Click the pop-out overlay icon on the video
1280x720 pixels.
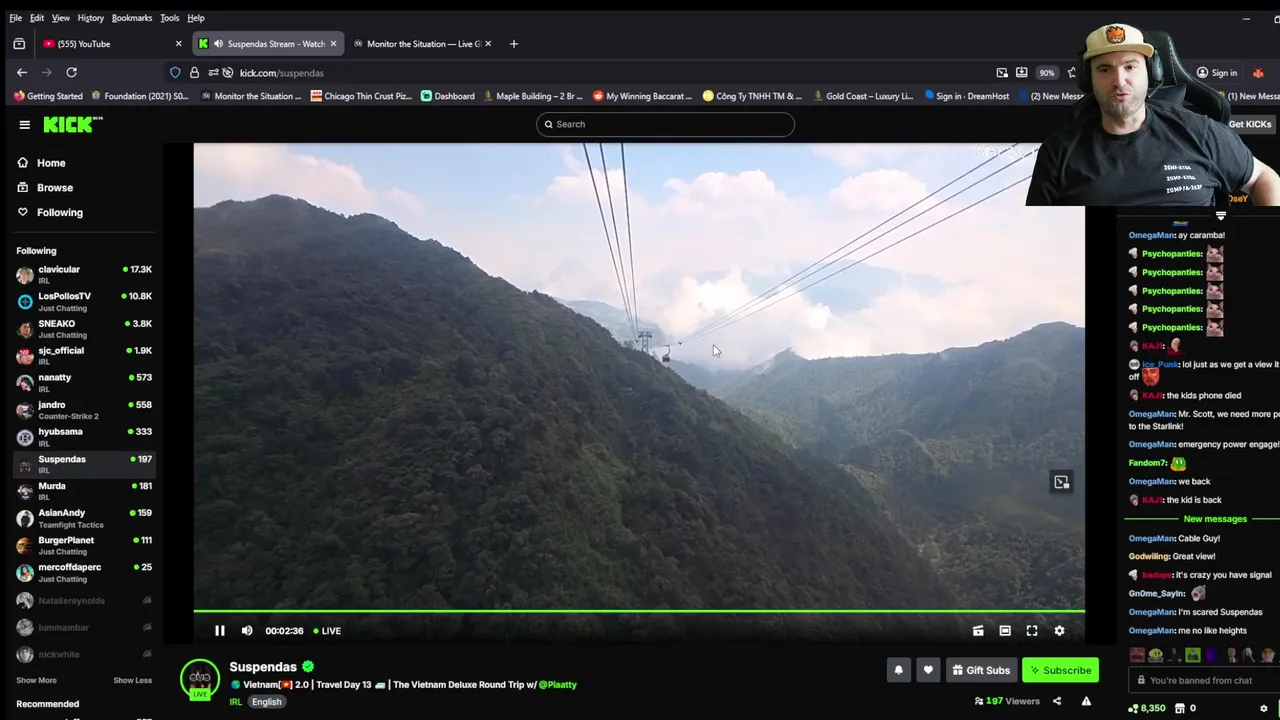pyautogui.click(x=1061, y=482)
